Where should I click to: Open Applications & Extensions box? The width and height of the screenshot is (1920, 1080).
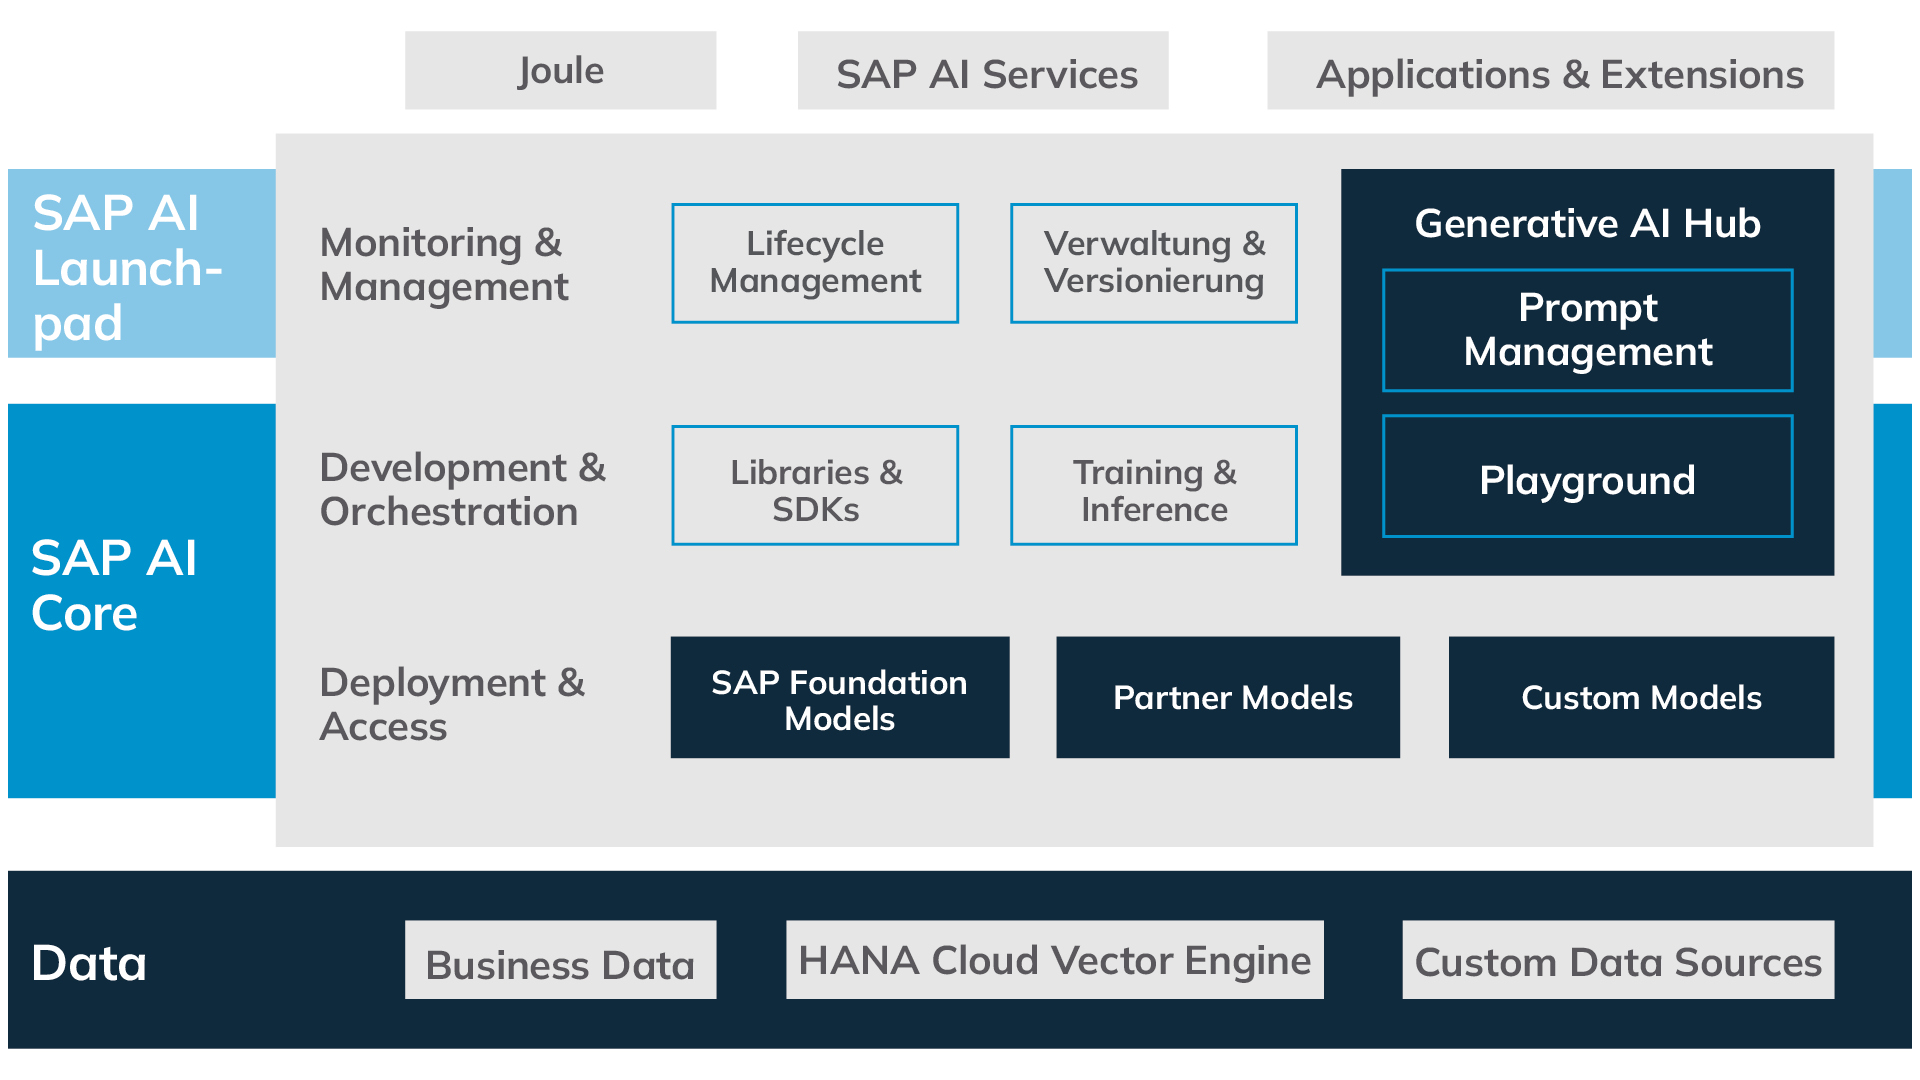pos(1550,70)
